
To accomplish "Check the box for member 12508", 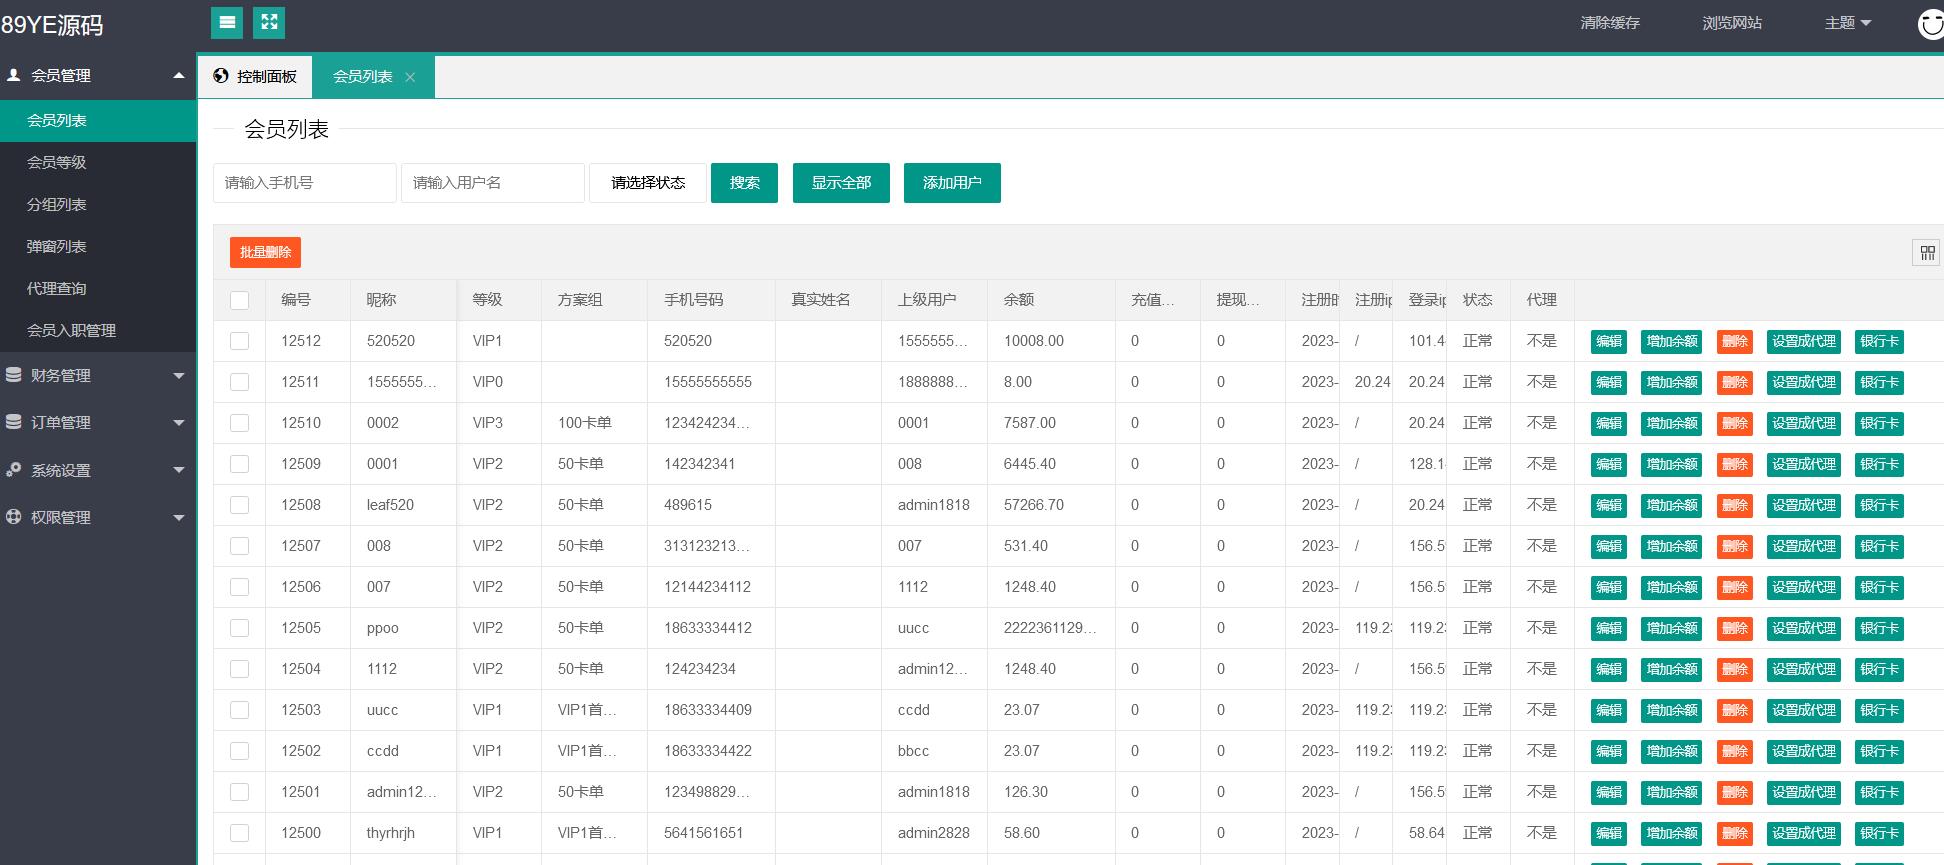I will click(239, 505).
